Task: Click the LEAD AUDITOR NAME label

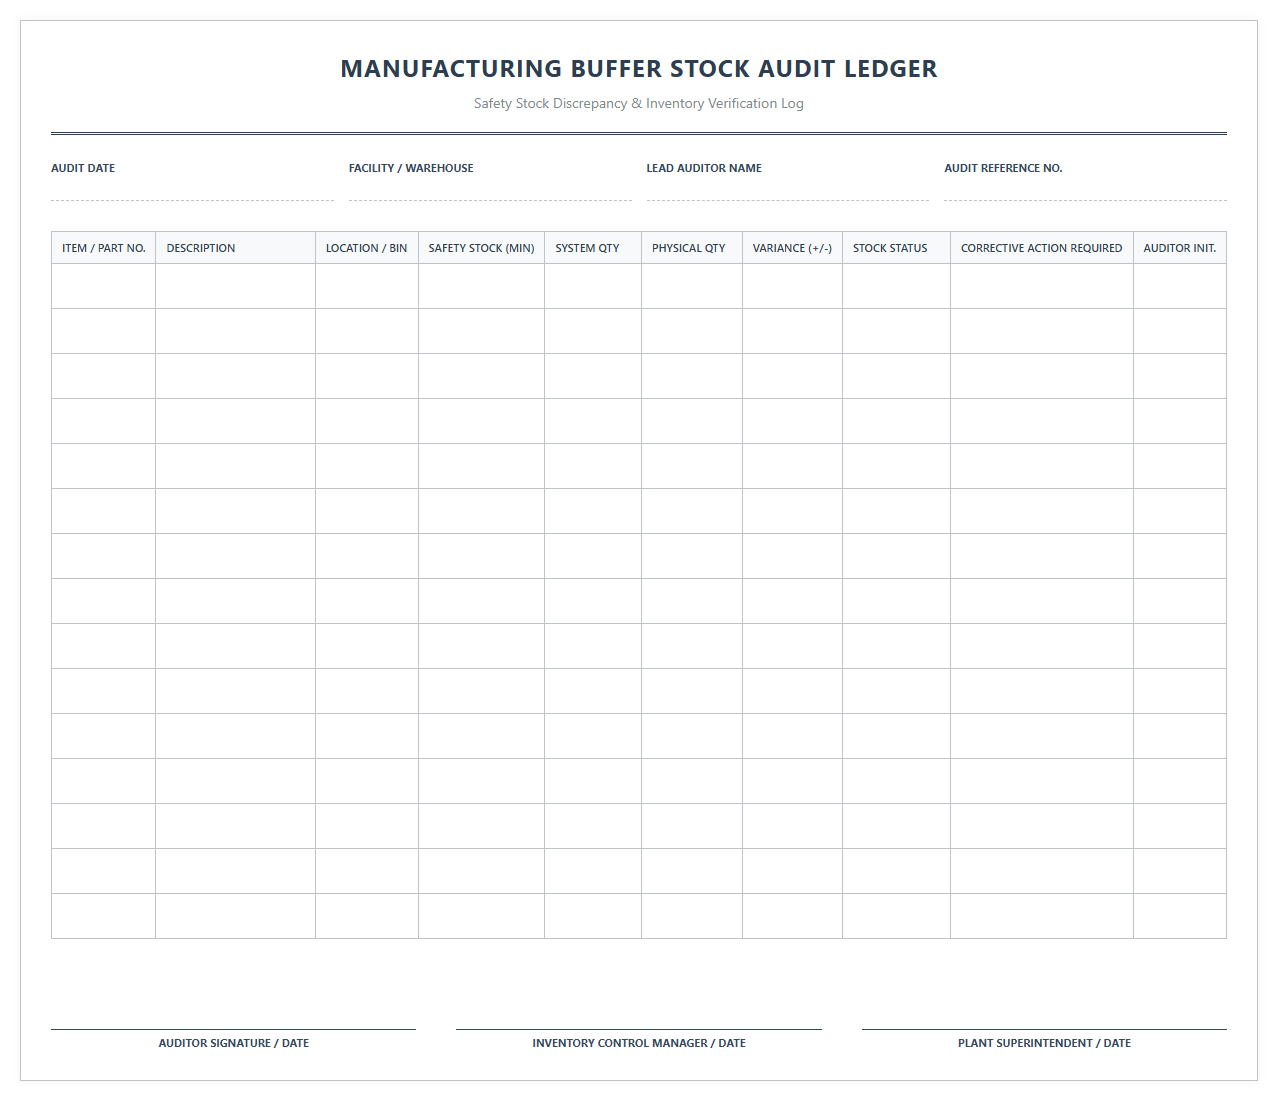Action: pyautogui.click(x=704, y=168)
